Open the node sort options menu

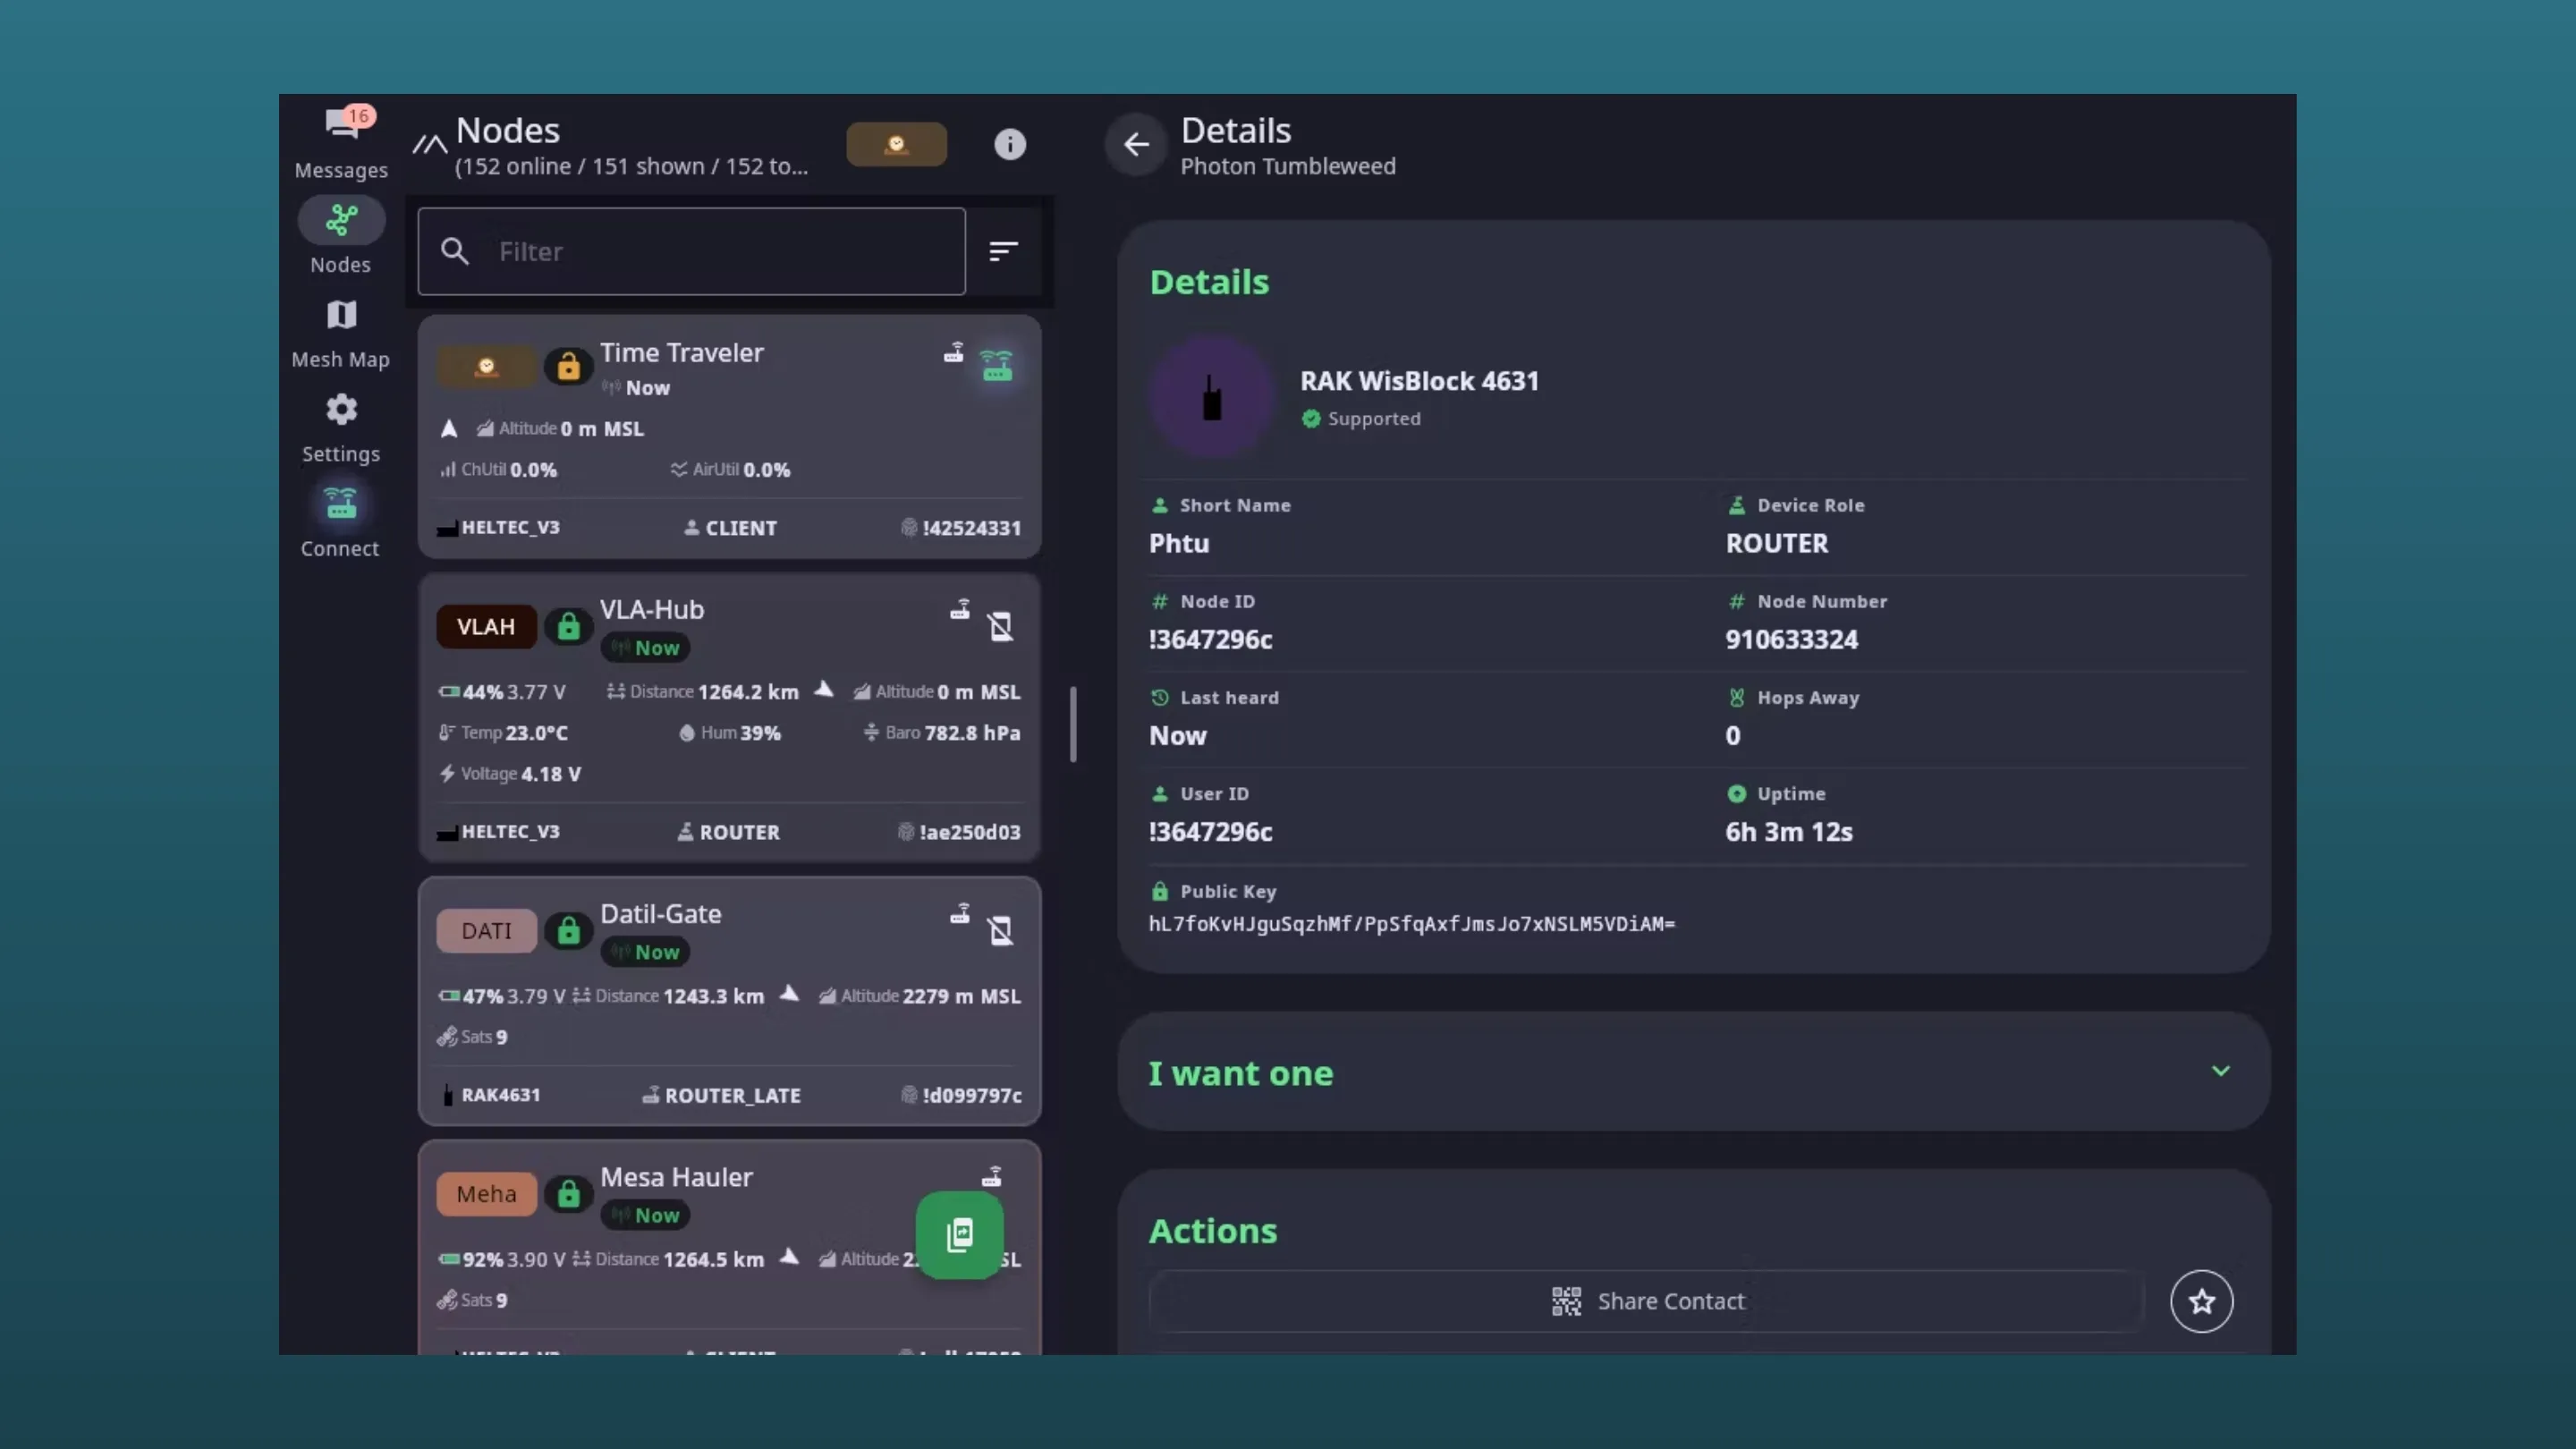click(1003, 251)
